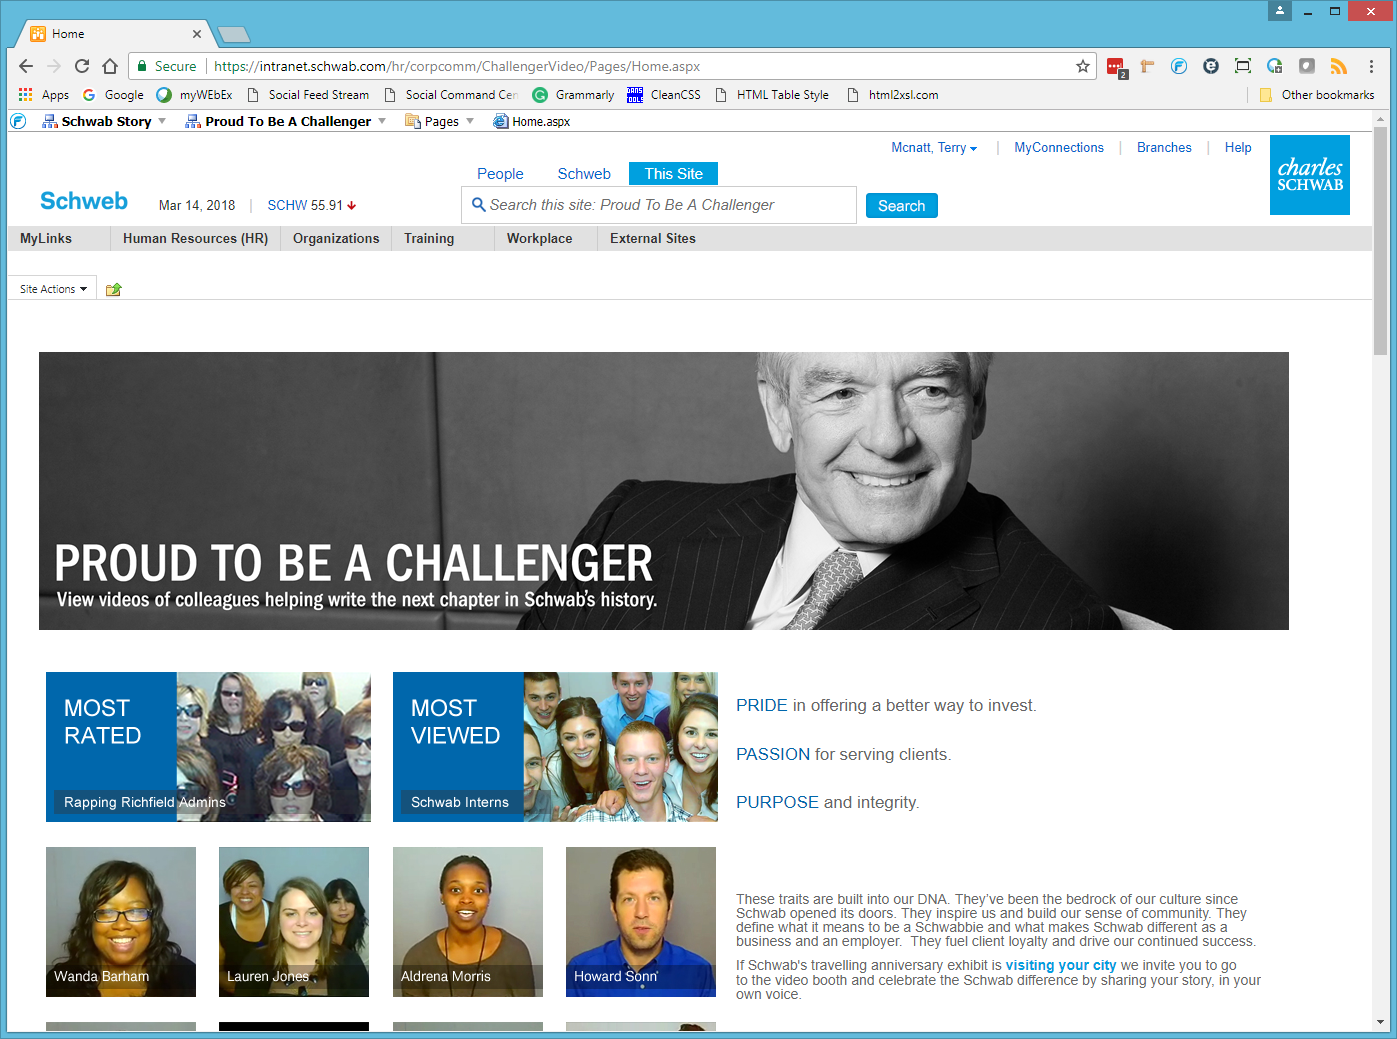Open the Social Feed Stream bookmark
This screenshot has height=1039, width=1397.
(x=308, y=95)
